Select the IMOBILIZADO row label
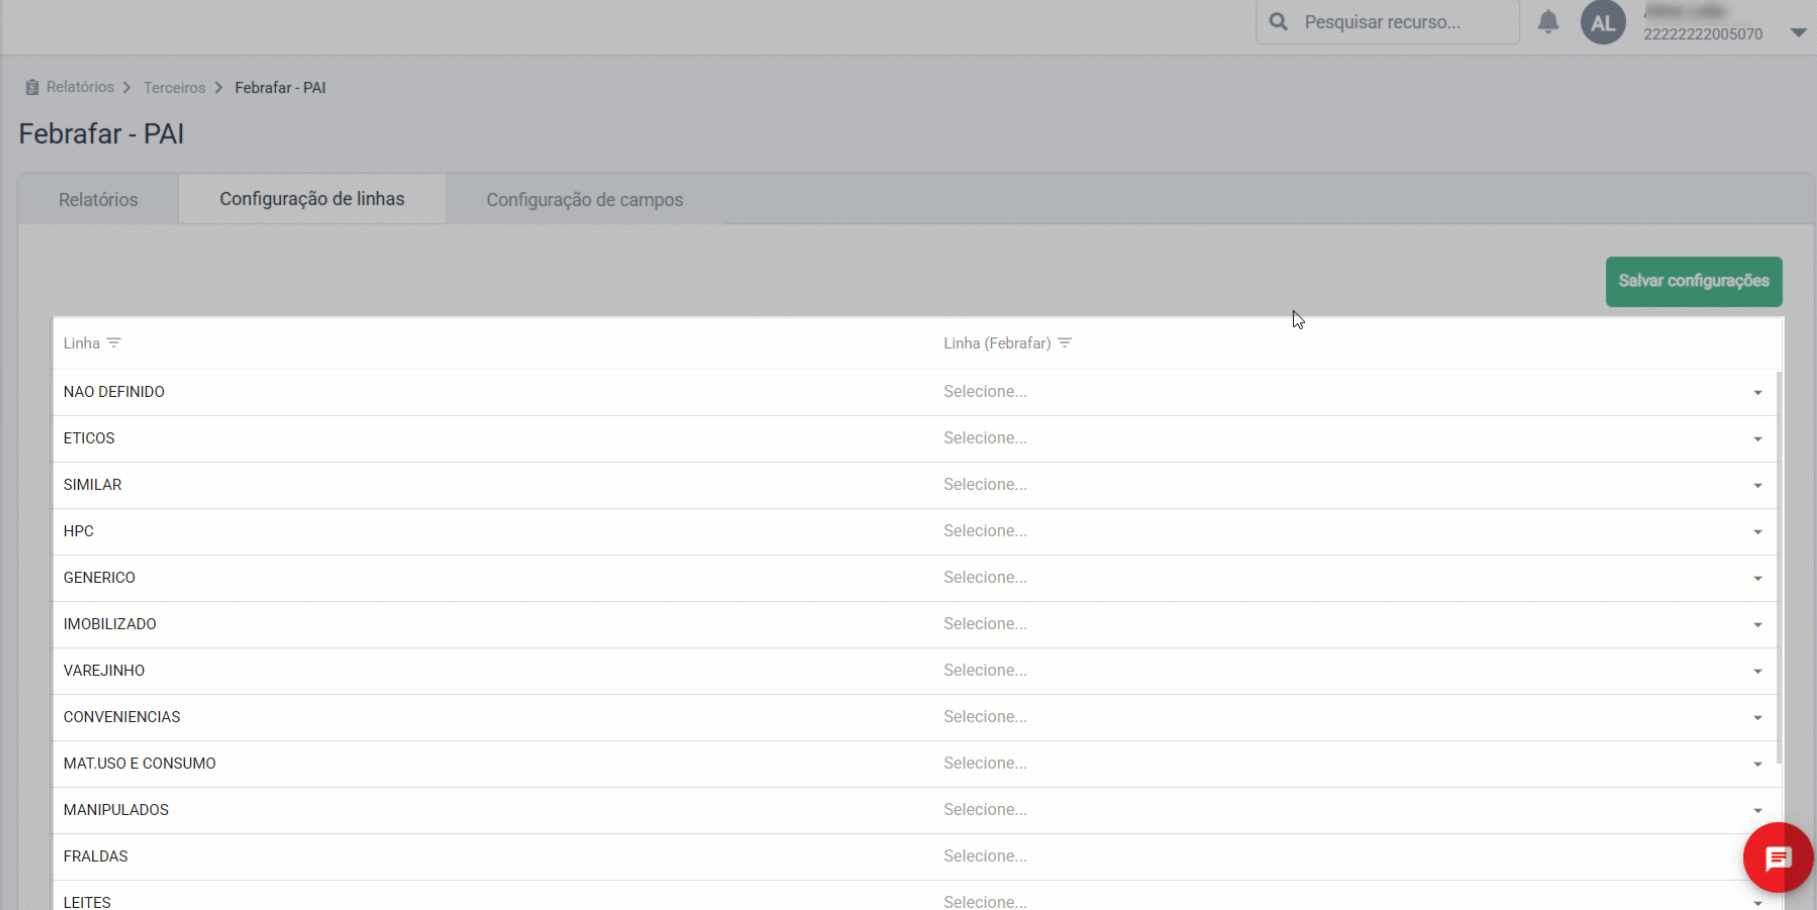Image resolution: width=1817 pixels, height=910 pixels. pyautogui.click(x=110, y=624)
